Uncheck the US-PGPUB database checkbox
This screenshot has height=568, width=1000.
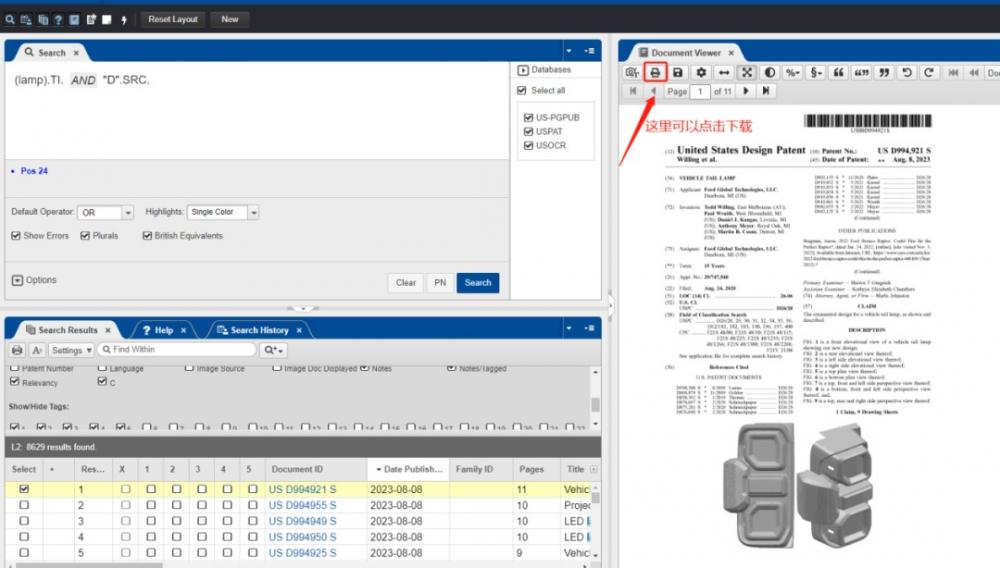(528, 118)
